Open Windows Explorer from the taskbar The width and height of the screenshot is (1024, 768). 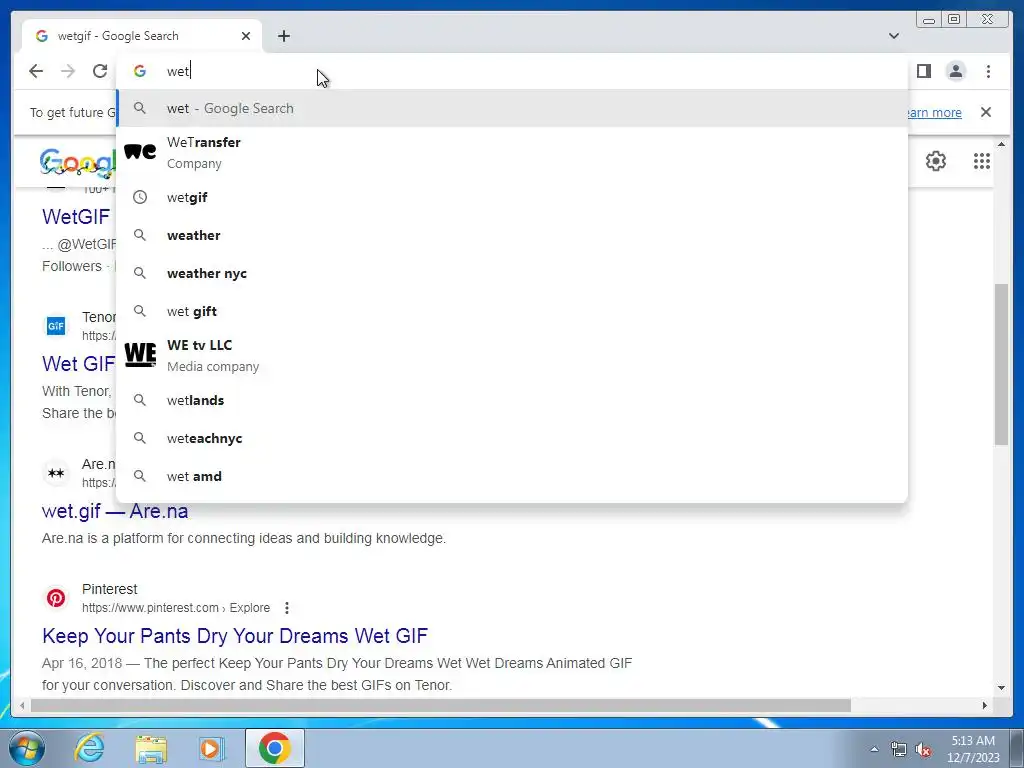151,748
